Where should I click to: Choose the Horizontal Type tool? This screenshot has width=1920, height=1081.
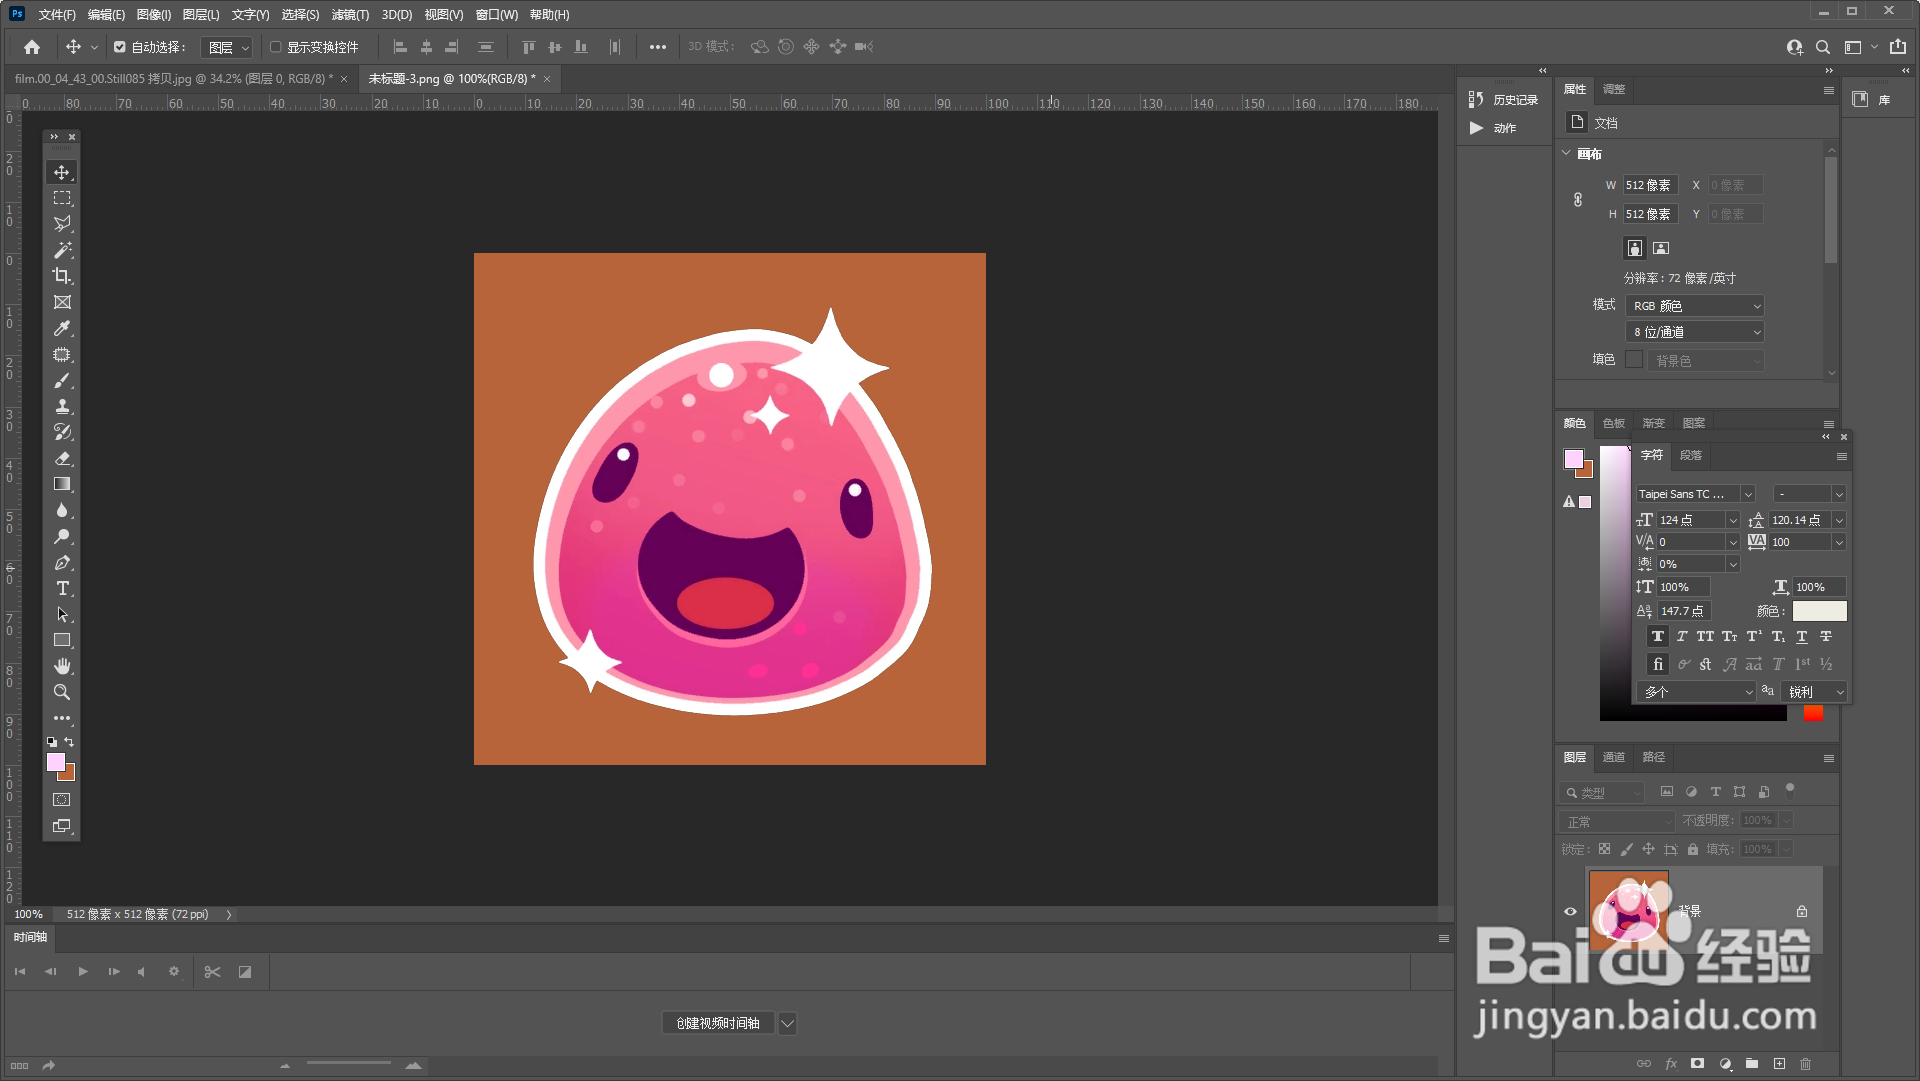62,588
